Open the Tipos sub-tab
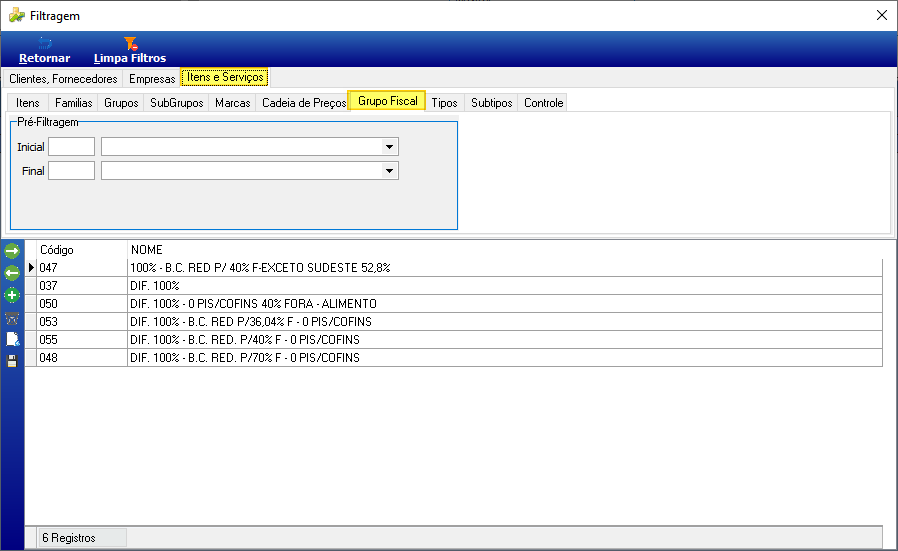The image size is (898, 551). click(444, 103)
